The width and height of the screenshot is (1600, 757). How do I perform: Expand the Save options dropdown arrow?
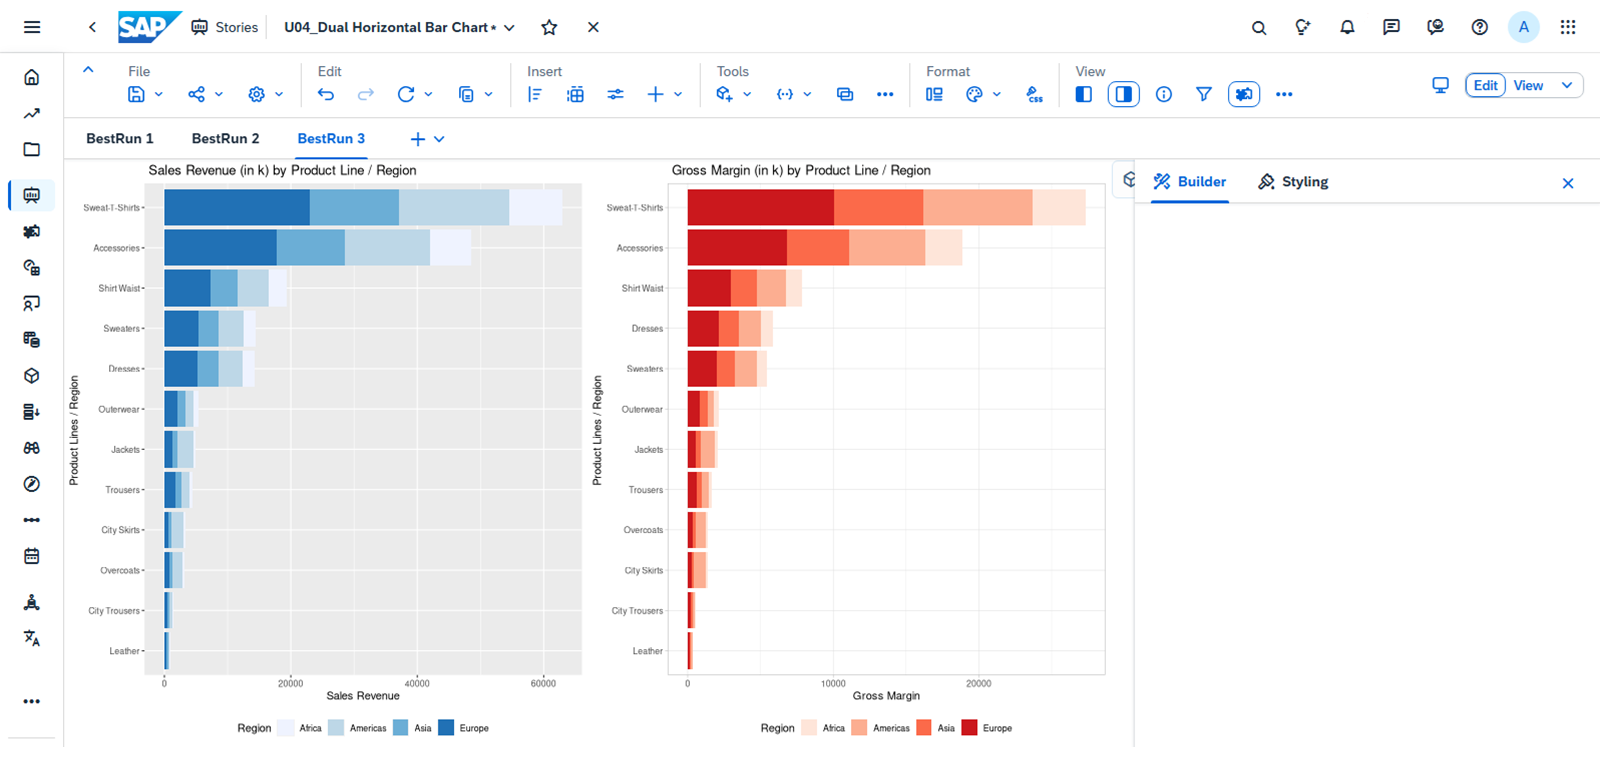pyautogui.click(x=159, y=94)
